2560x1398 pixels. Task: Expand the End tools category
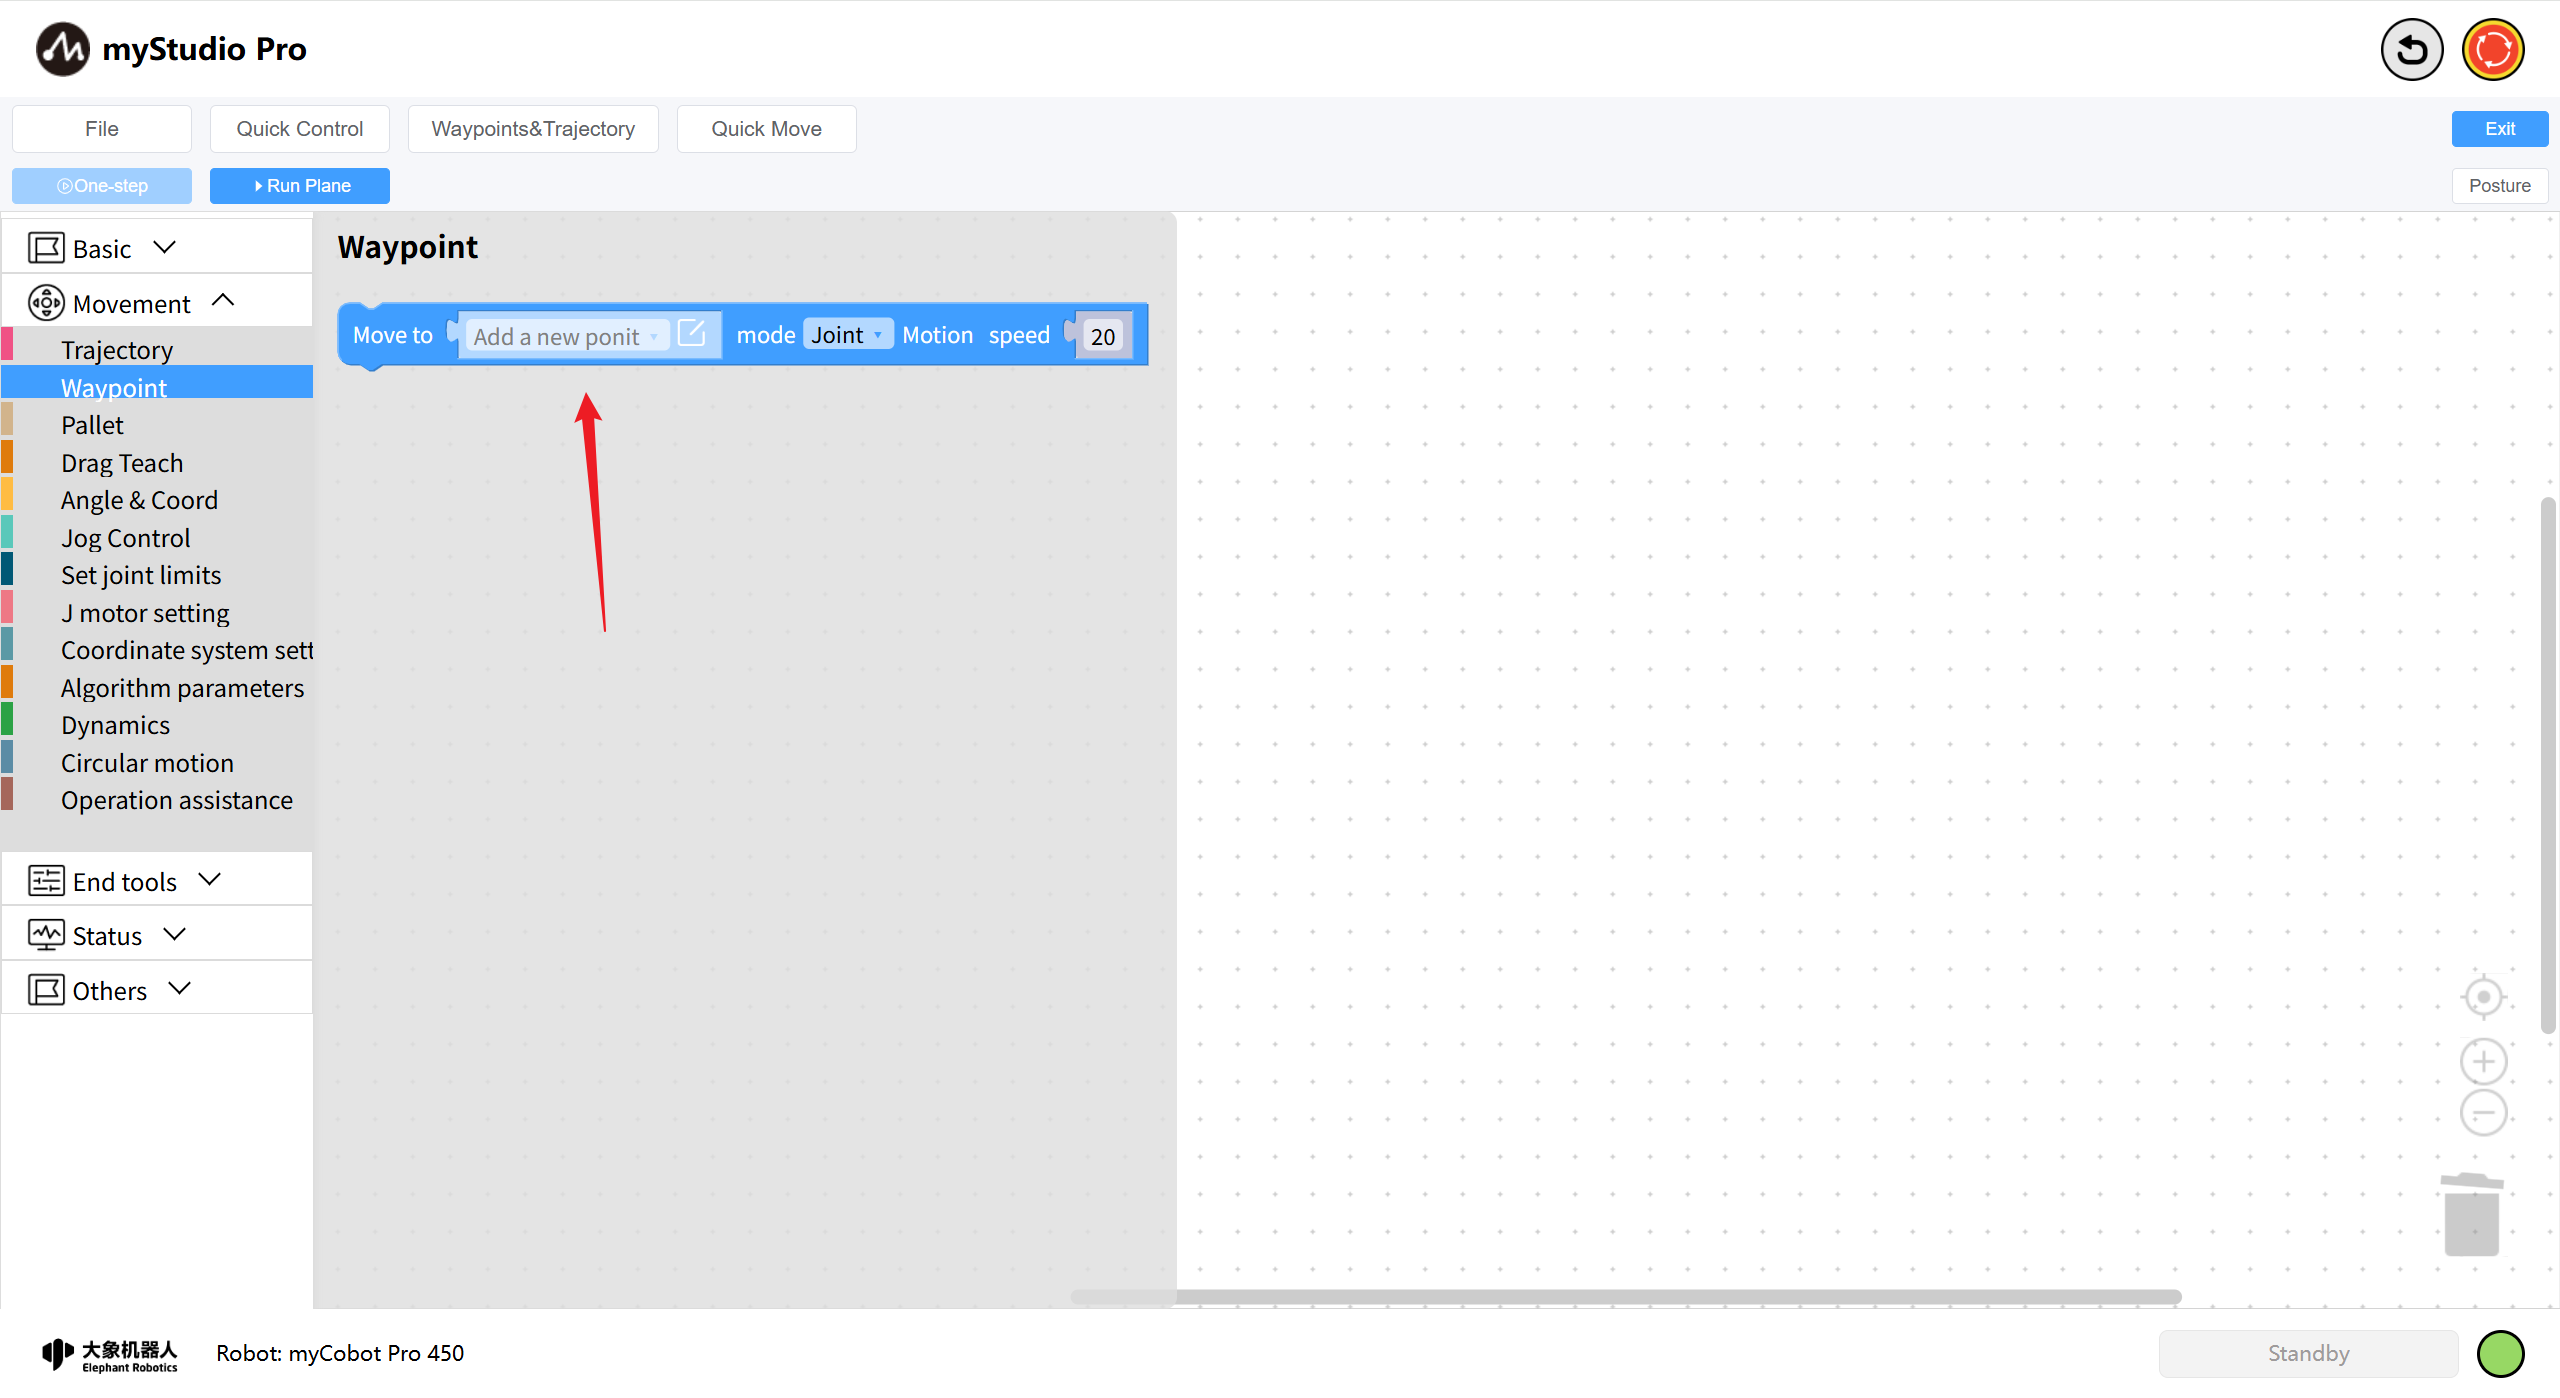(125, 881)
